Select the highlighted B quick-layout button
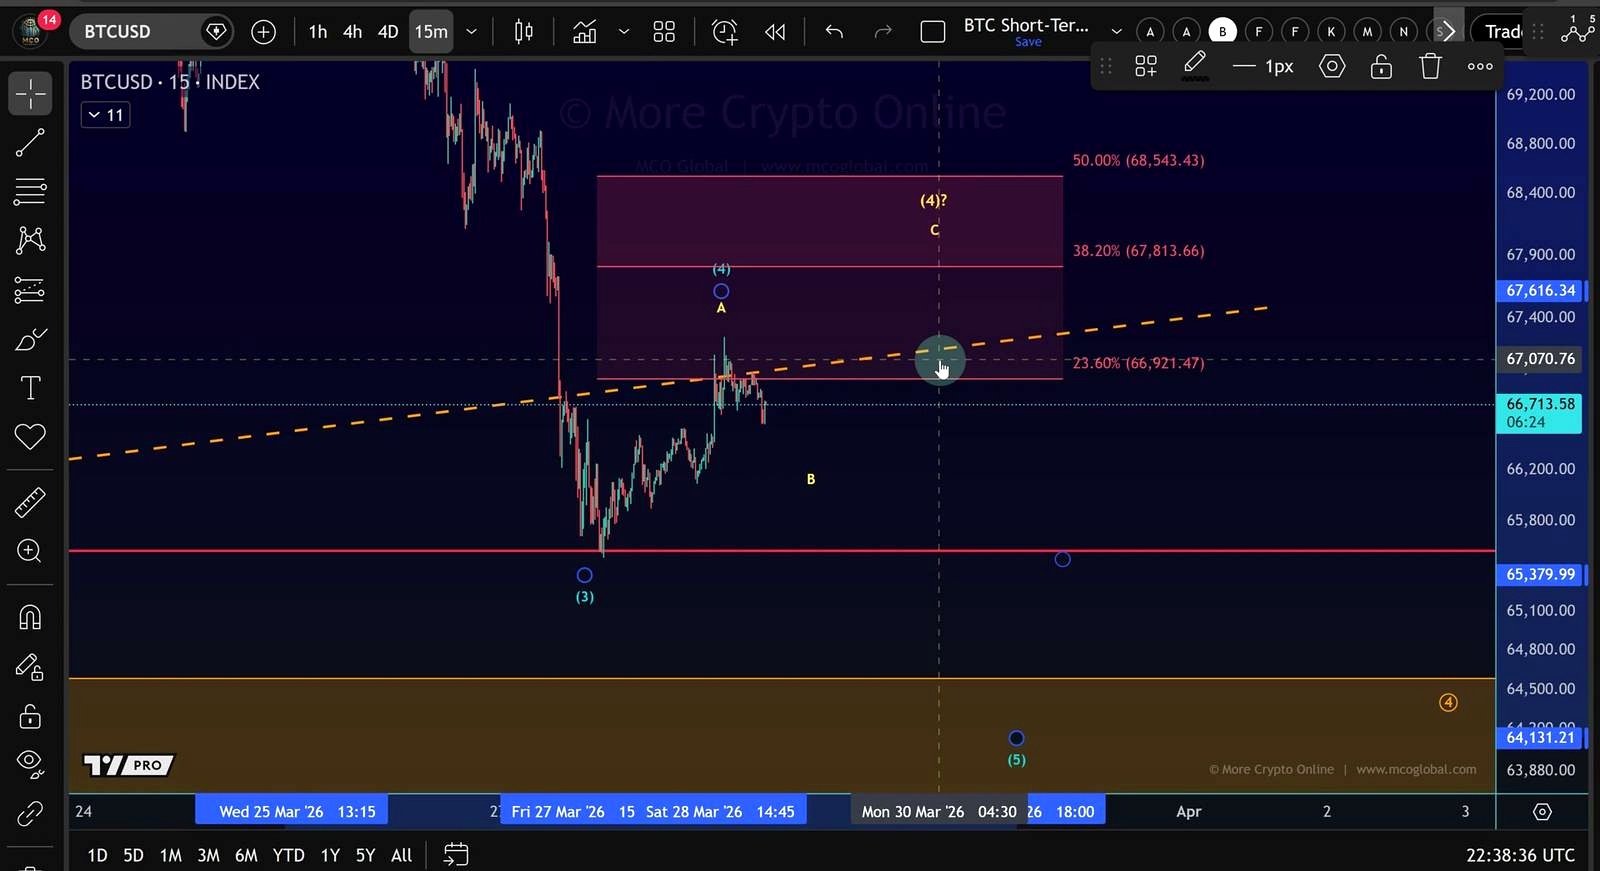The width and height of the screenshot is (1600, 871). pos(1222,32)
